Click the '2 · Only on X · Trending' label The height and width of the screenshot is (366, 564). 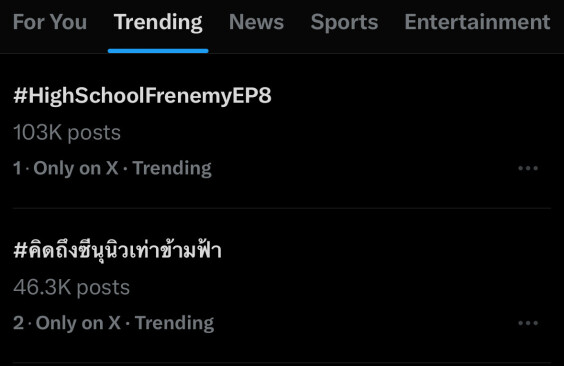pyautogui.click(x=114, y=323)
